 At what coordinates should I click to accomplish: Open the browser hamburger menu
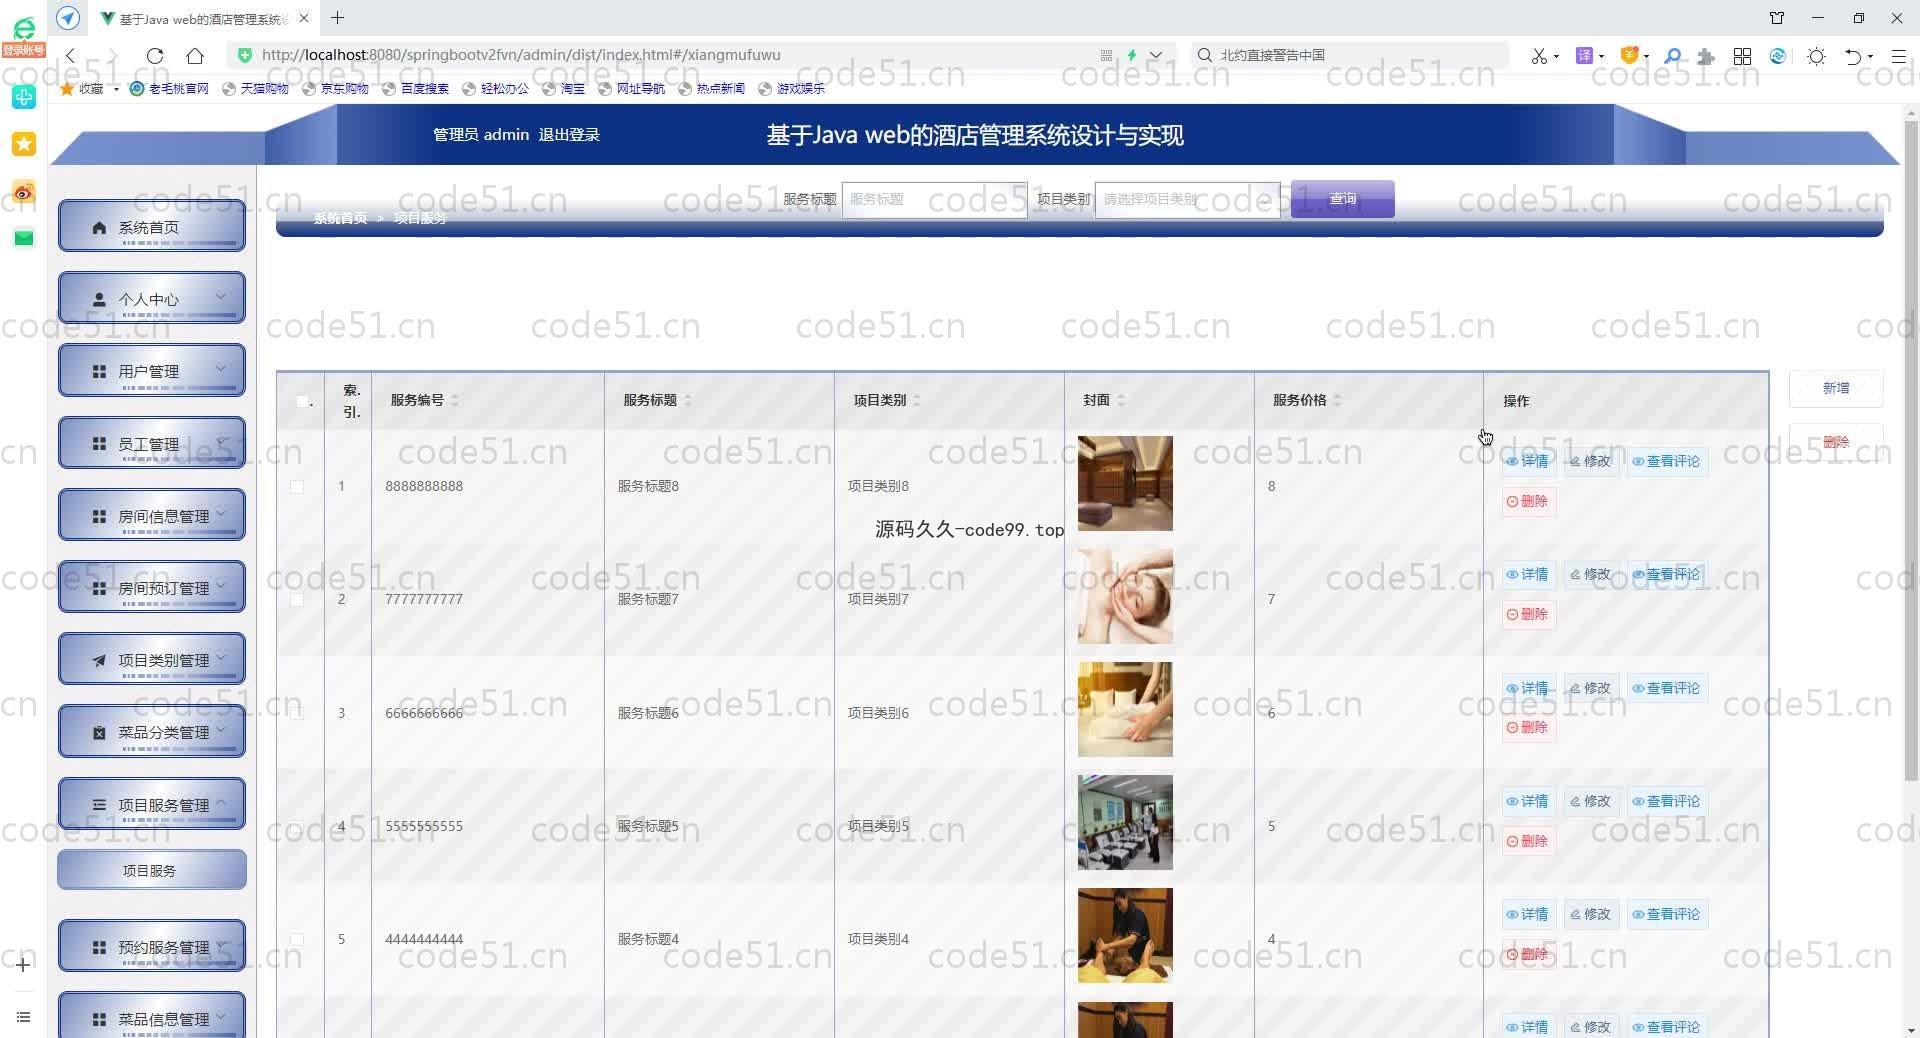(x=1898, y=56)
